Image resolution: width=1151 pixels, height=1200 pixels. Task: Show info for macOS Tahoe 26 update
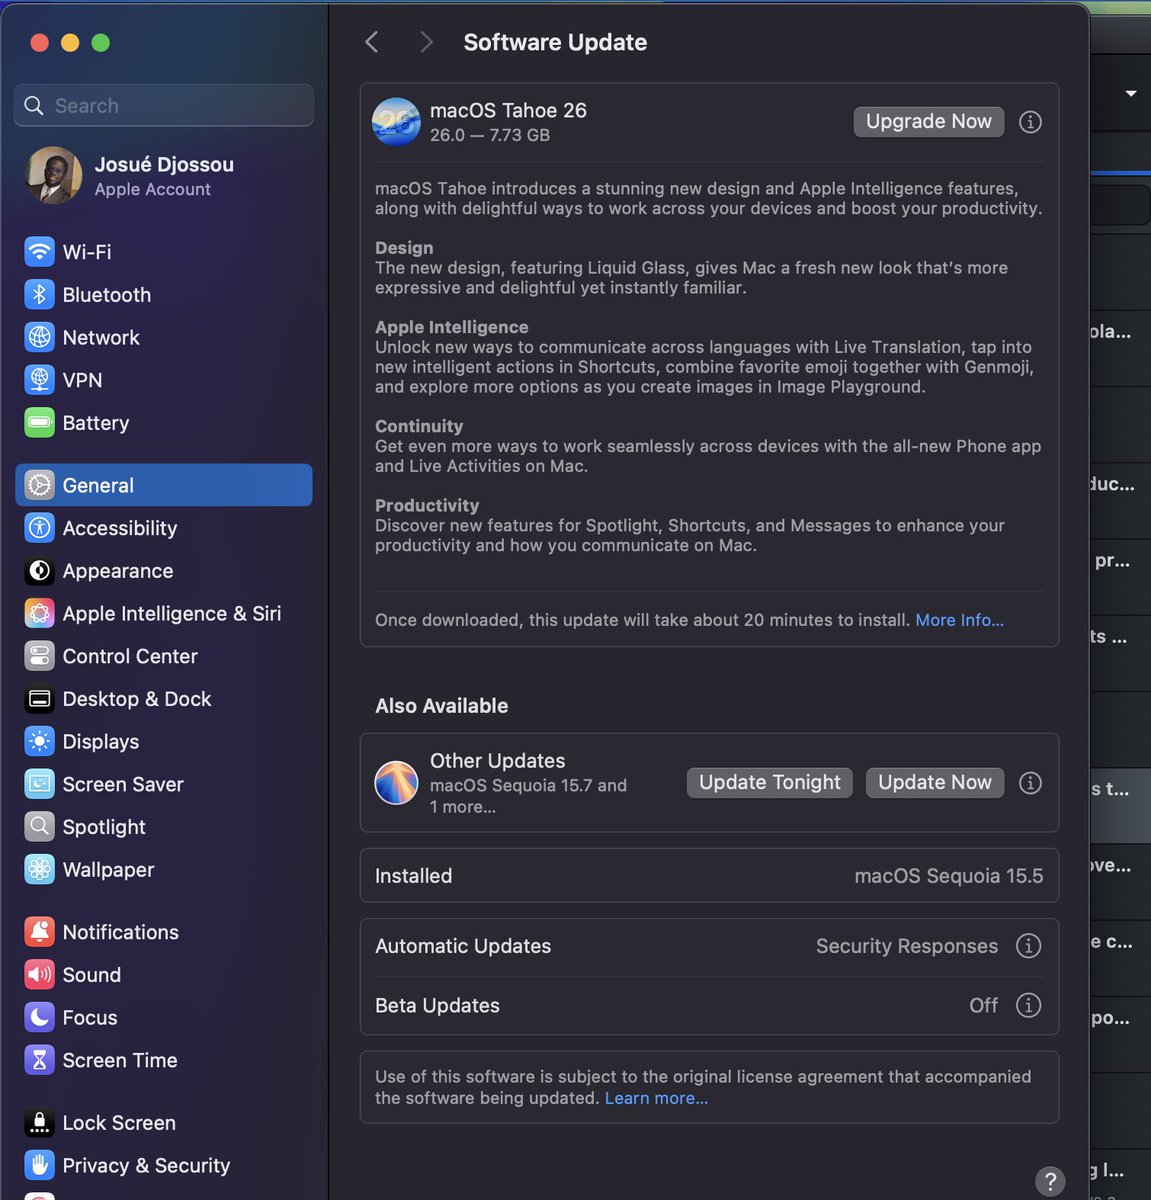pyautogui.click(x=1030, y=122)
